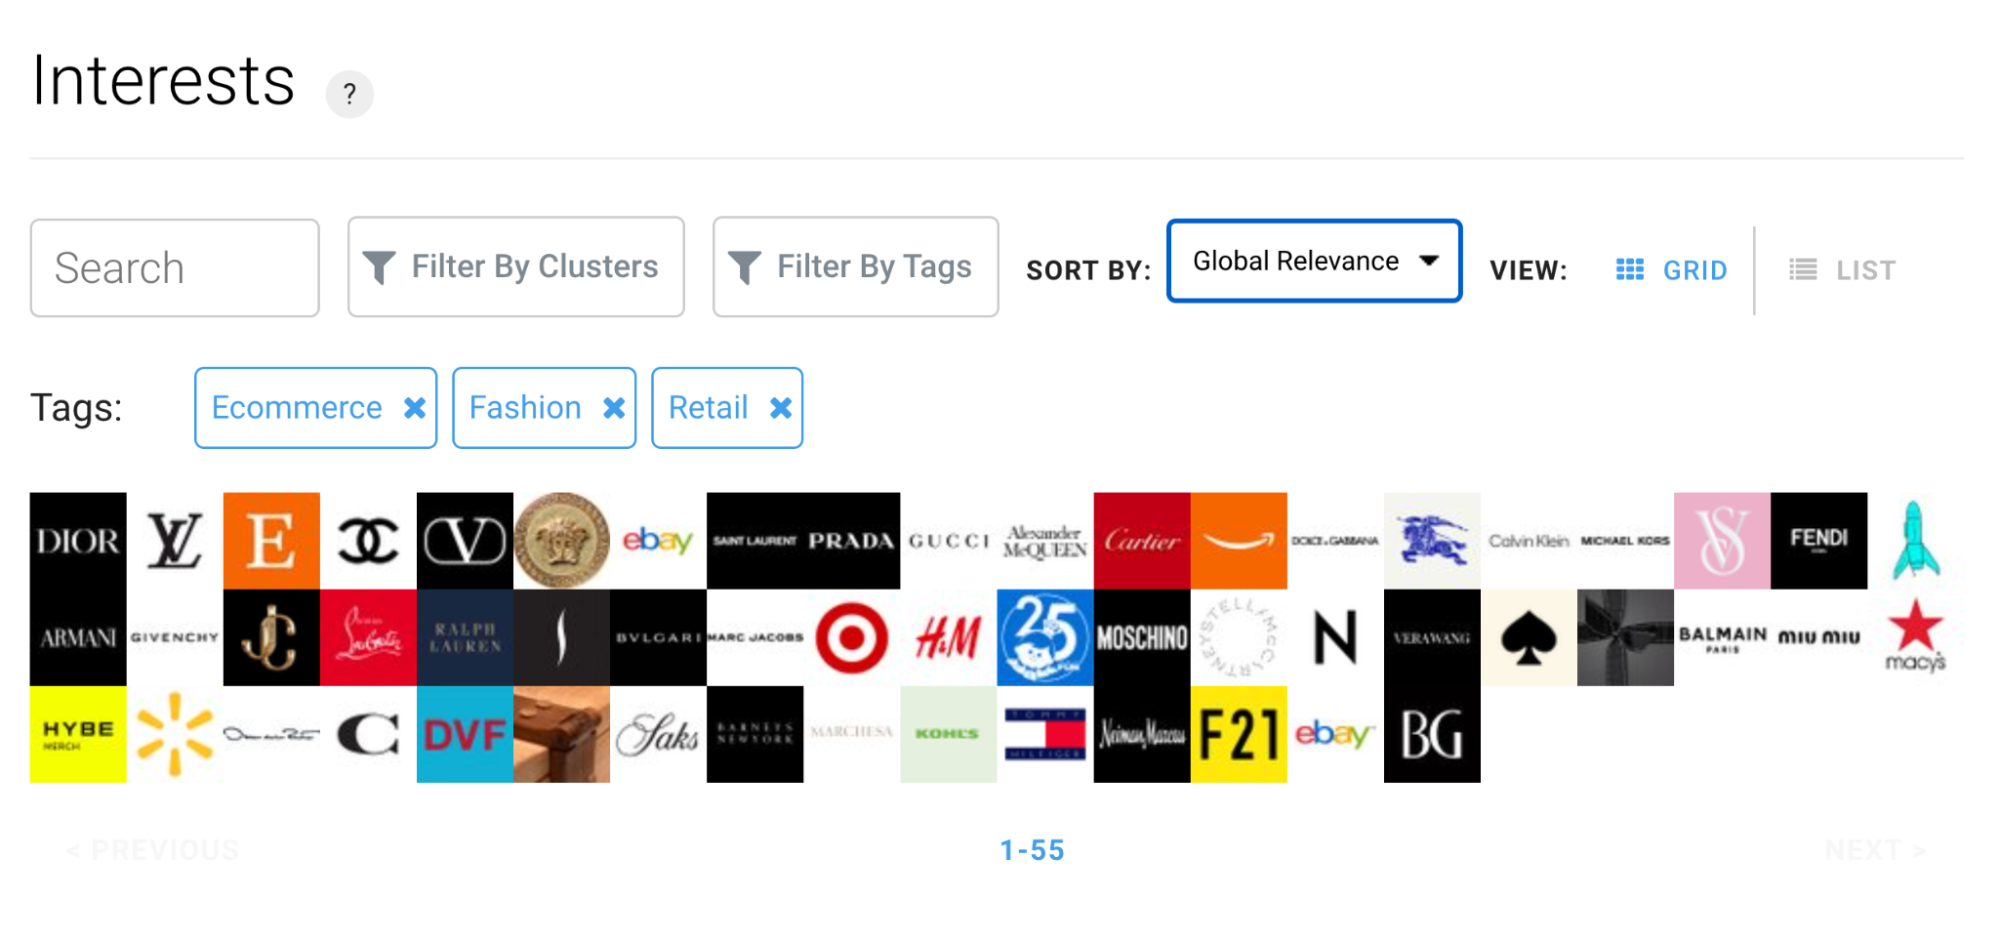Select the BG Bergdorf Goodman tile
Viewport: 1999px width, 929px height.
point(1432,734)
